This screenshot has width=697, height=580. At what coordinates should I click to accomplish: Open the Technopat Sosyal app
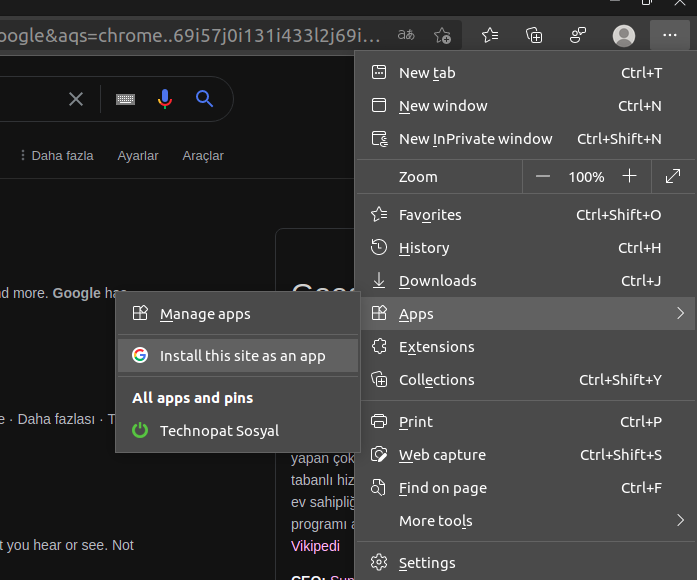238,431
